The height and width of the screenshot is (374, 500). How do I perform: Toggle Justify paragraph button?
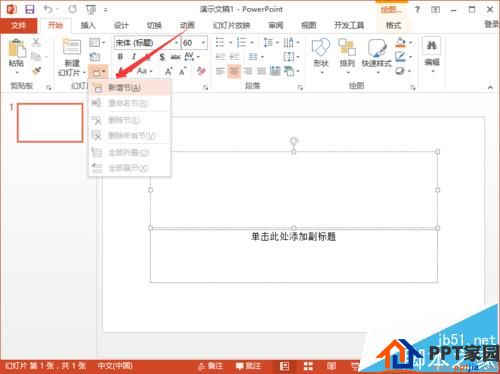[261, 71]
